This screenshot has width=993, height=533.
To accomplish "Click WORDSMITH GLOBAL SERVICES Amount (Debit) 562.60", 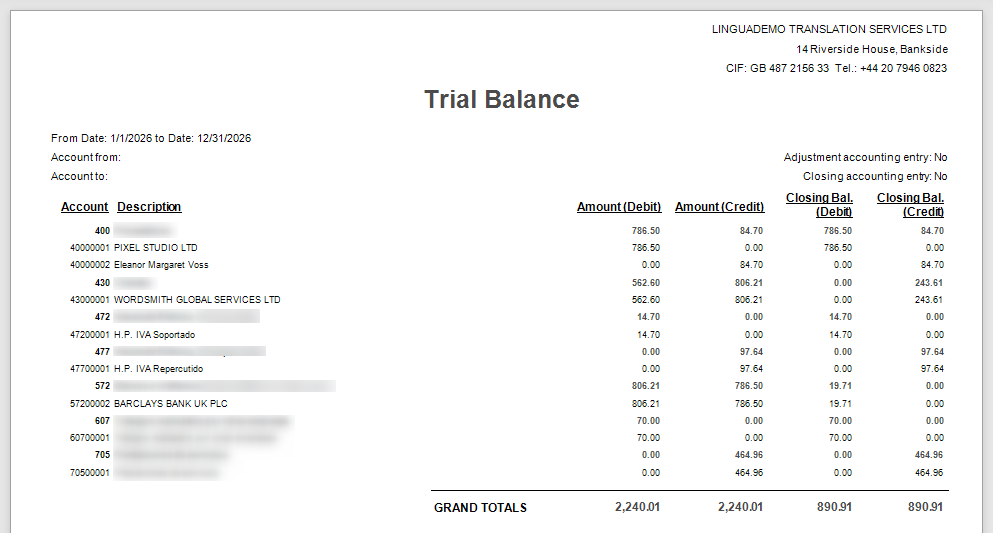I will coord(645,299).
